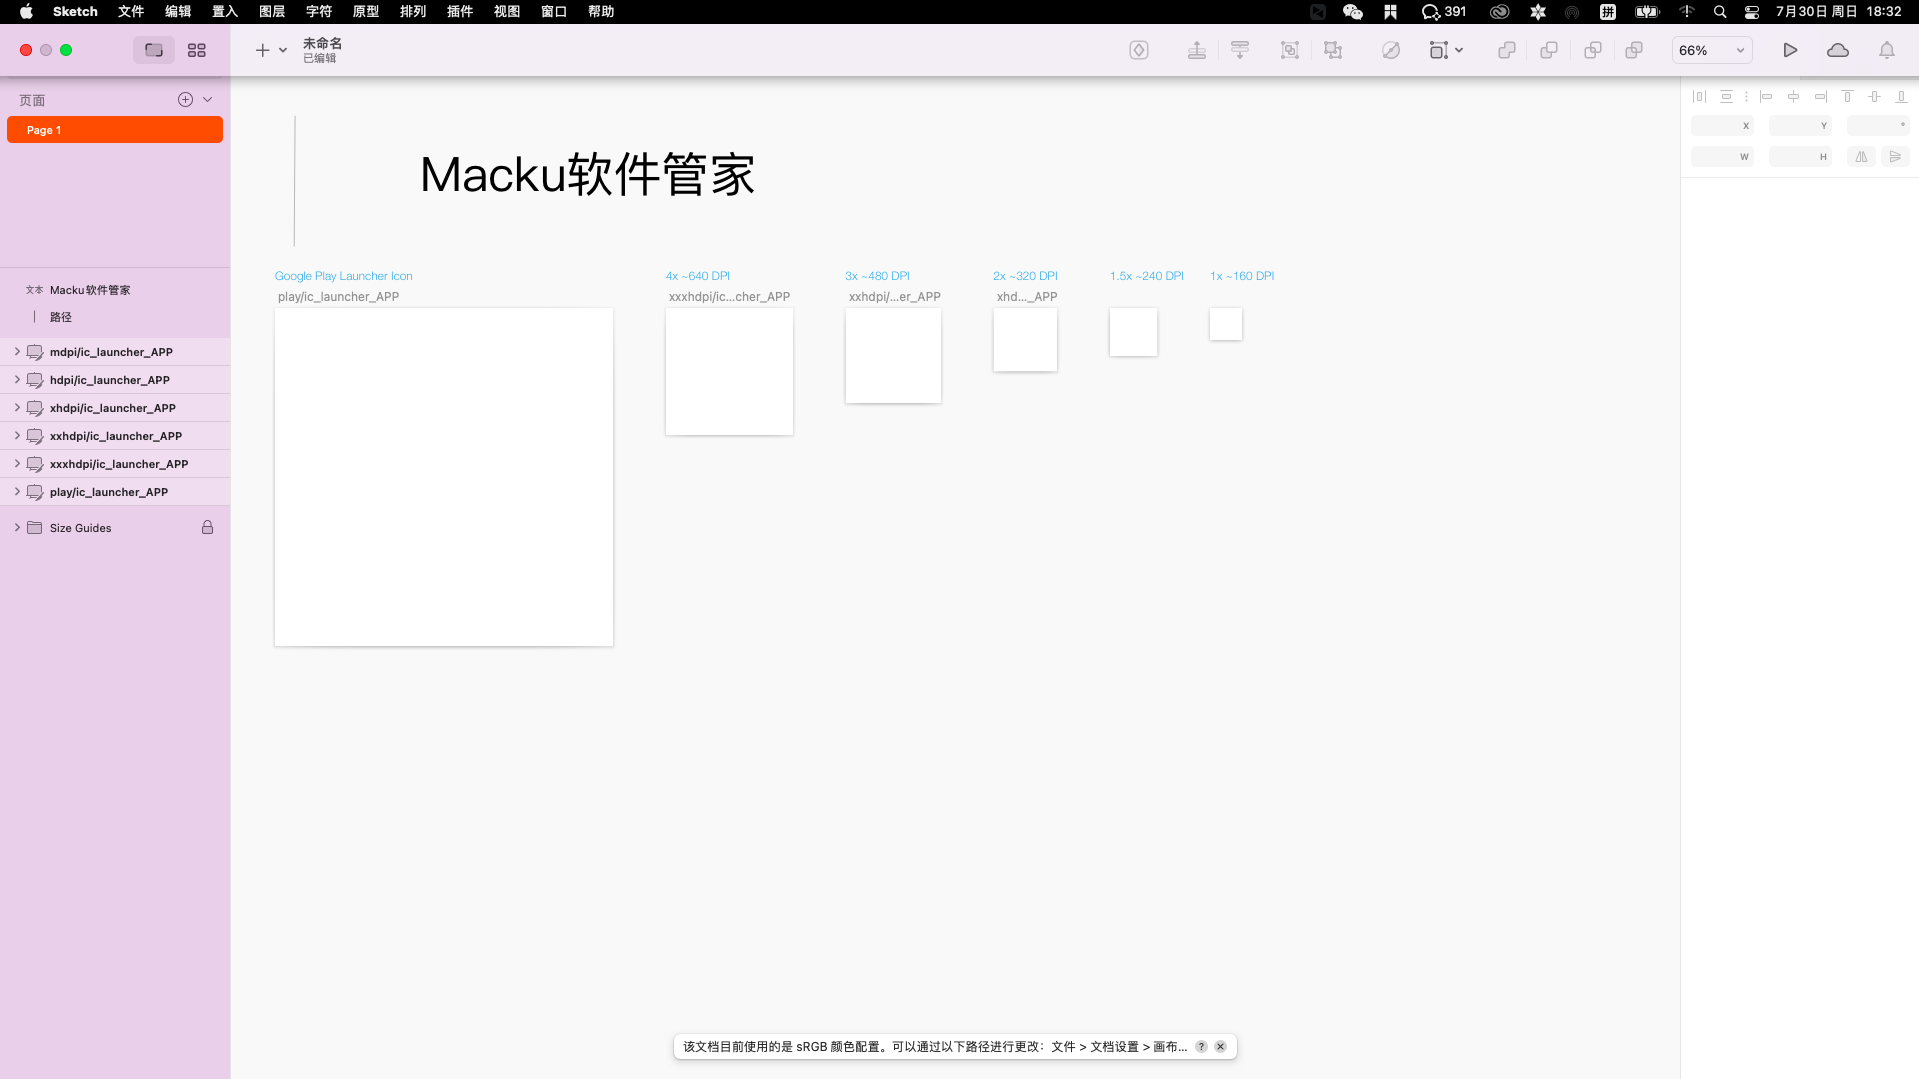Open the Insert menu dropdown arrow

pos(283,50)
